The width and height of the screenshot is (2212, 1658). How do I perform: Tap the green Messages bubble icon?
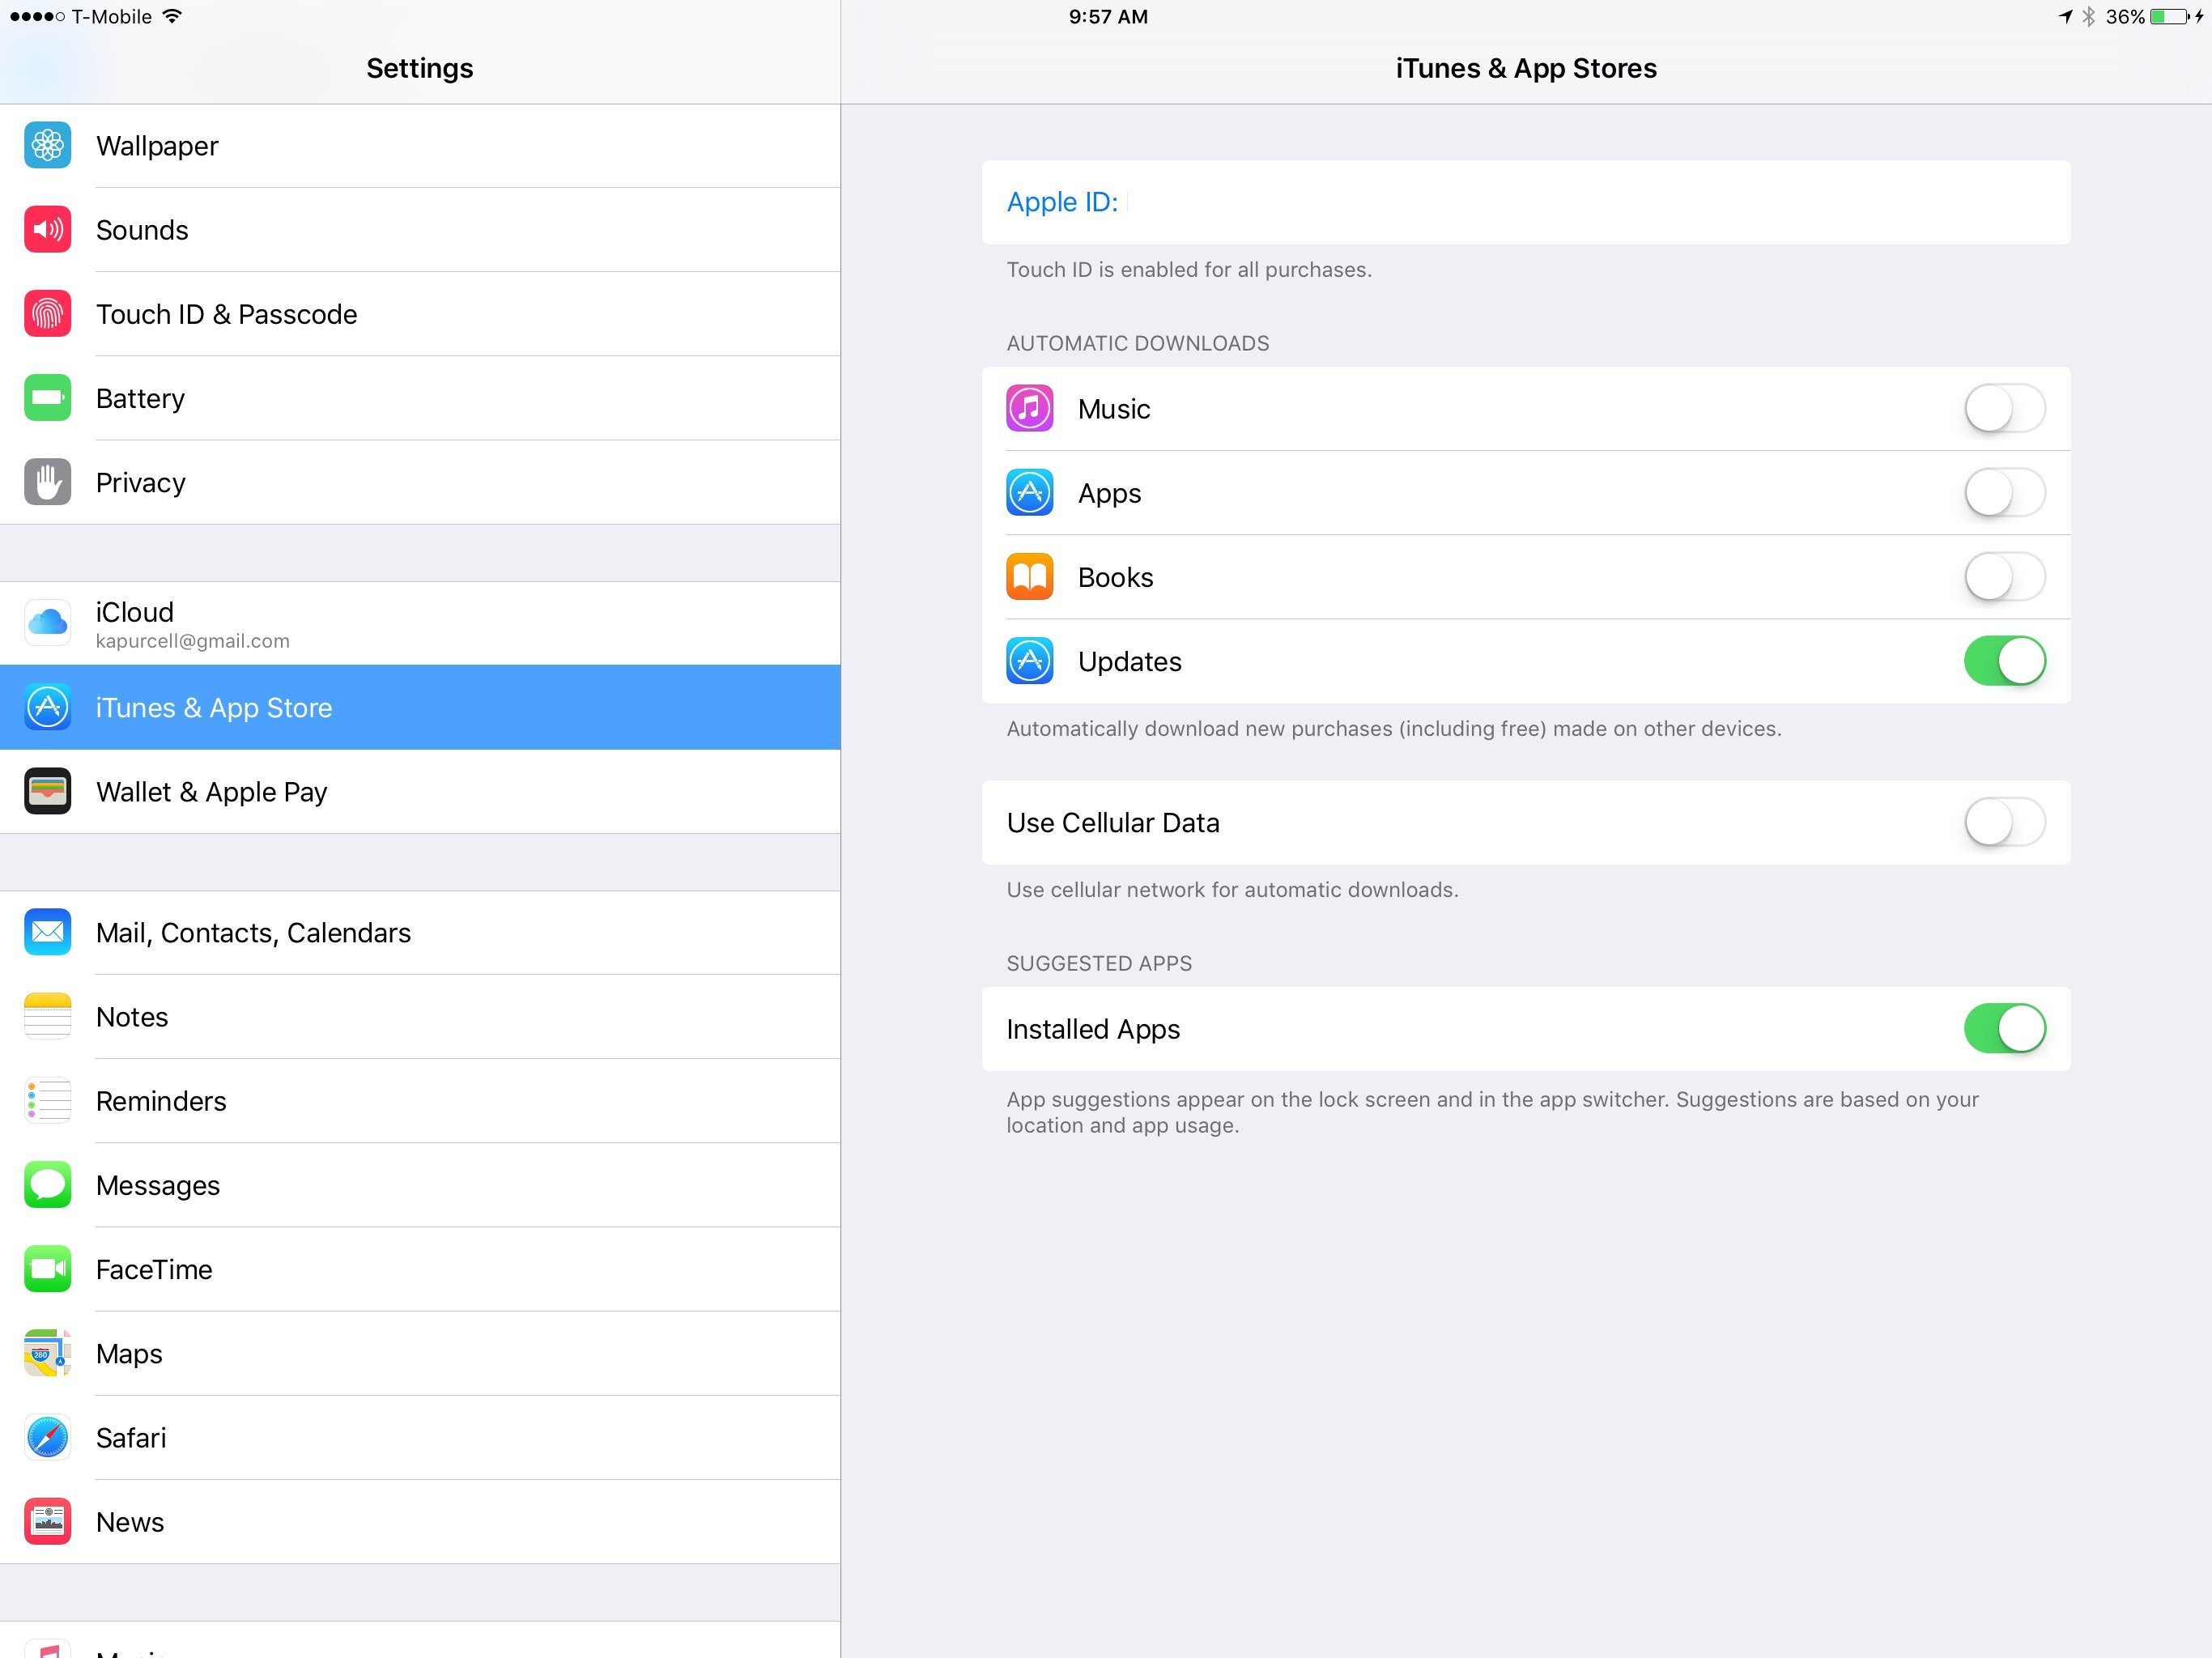(x=47, y=1185)
